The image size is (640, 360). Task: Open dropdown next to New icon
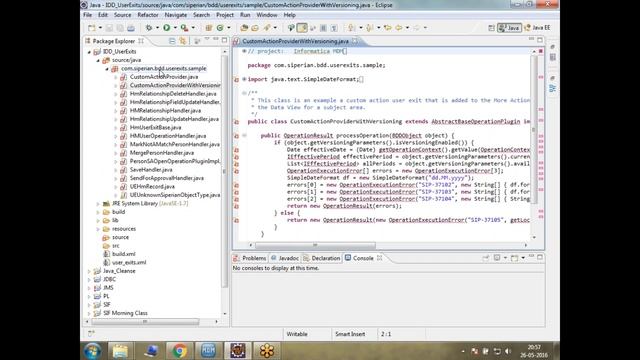100,28
